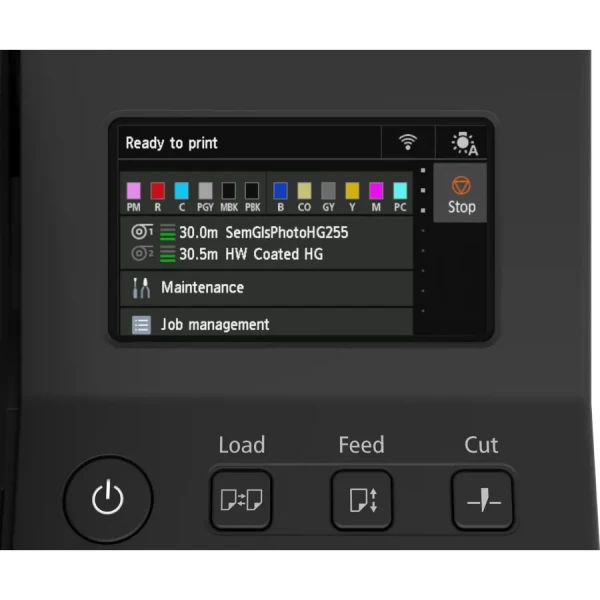The image size is (600, 600).
Task: Open the Maintenance menu
Action: click(266, 288)
